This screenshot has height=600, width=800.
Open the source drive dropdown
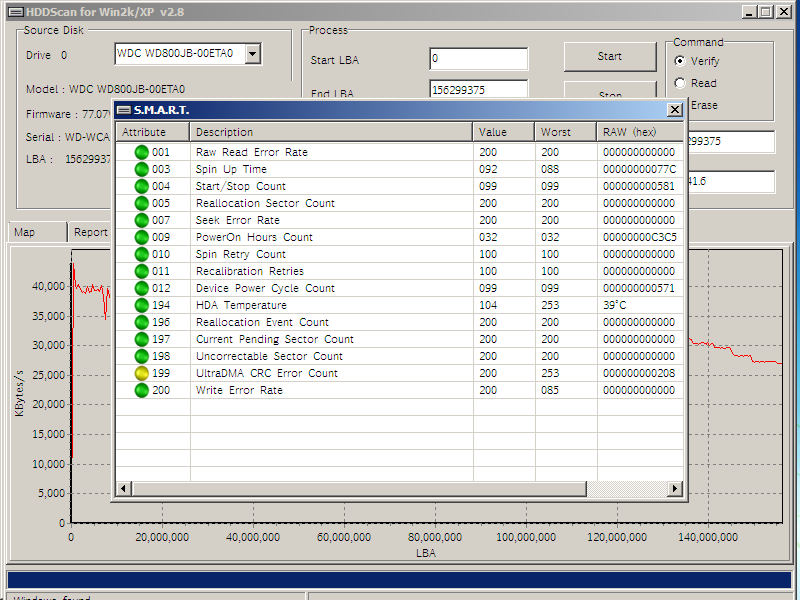pyautogui.click(x=252, y=54)
